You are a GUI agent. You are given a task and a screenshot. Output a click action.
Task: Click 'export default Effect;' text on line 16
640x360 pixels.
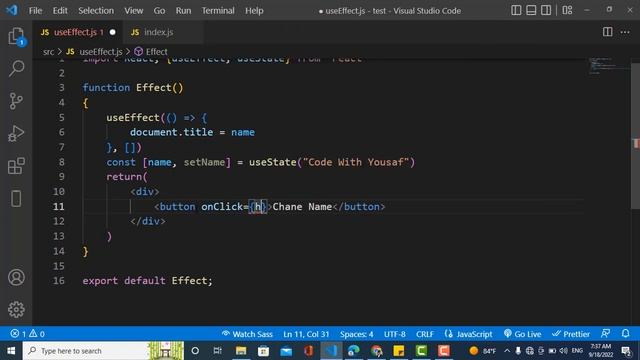pos(147,281)
